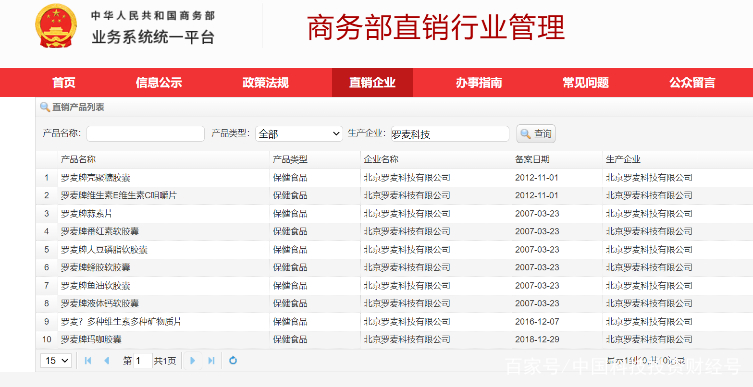Click the 直销产品列表 panel title
The height and width of the screenshot is (387, 753).
click(x=78, y=107)
